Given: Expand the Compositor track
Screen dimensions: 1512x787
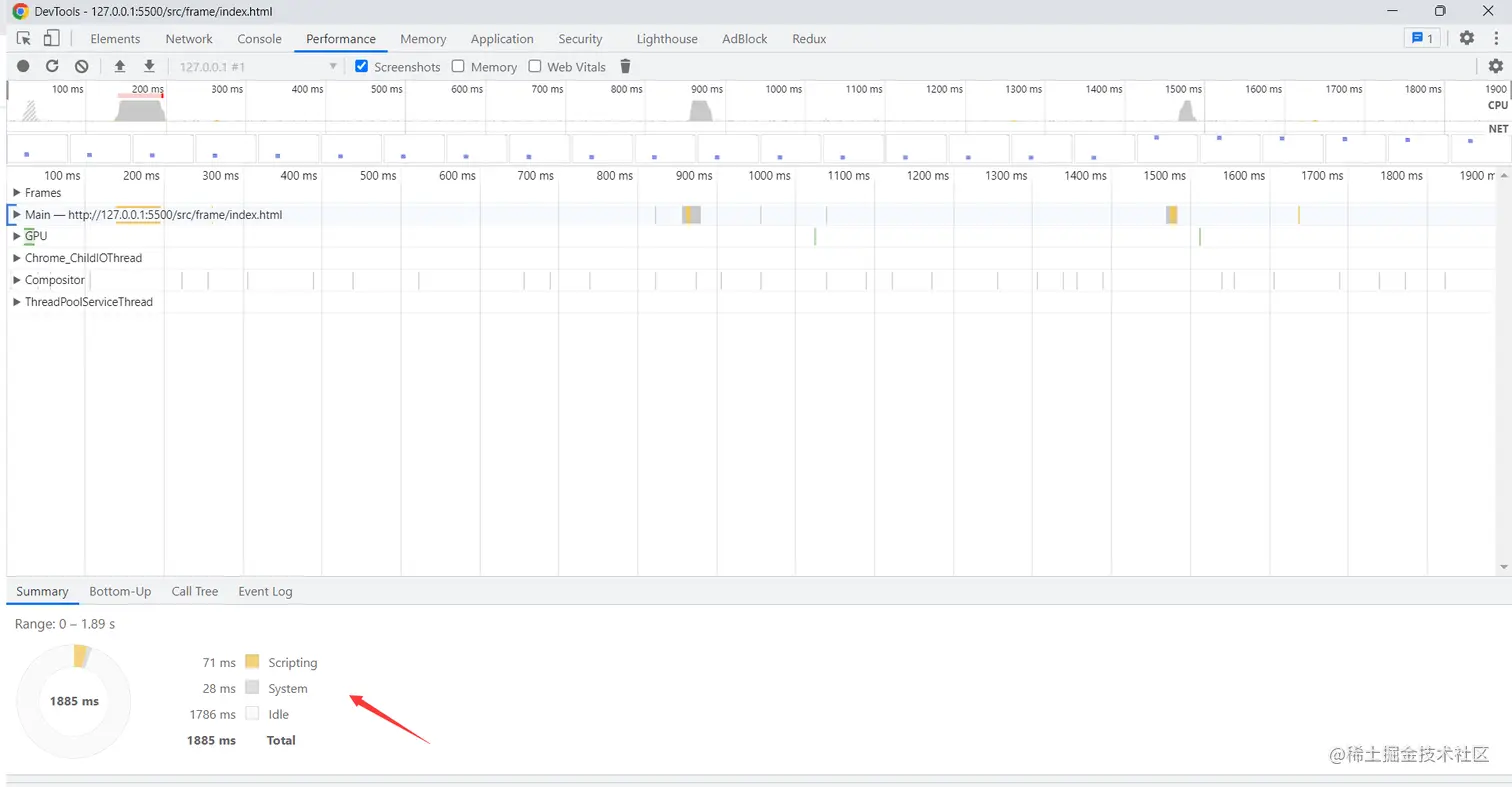Looking at the screenshot, I should click(x=16, y=280).
